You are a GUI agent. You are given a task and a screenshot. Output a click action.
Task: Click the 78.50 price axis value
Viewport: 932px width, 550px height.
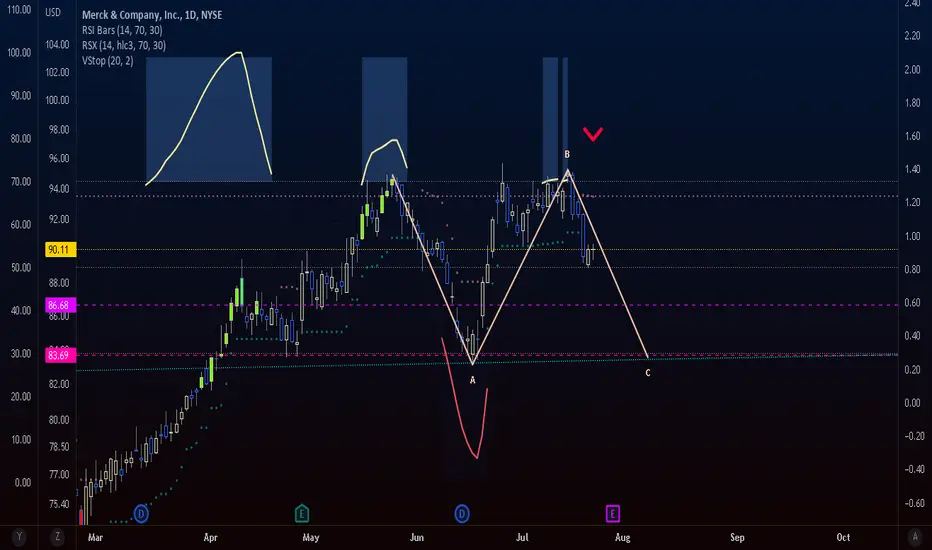[58, 447]
